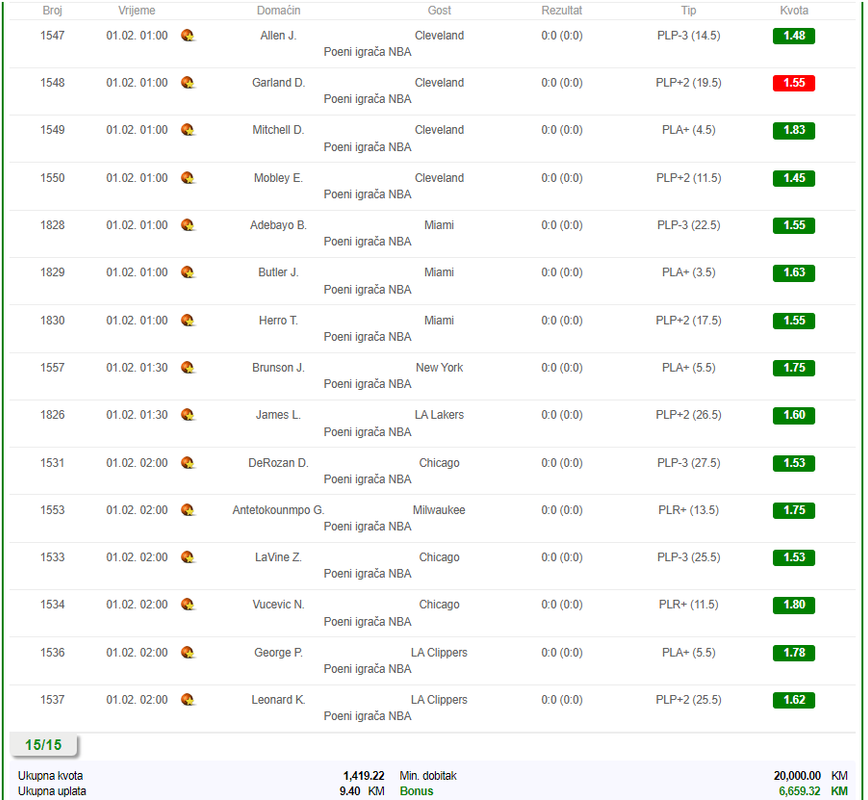Click basketball icon in Leonard K. row
The width and height of the screenshot is (868, 800).
pos(188,700)
